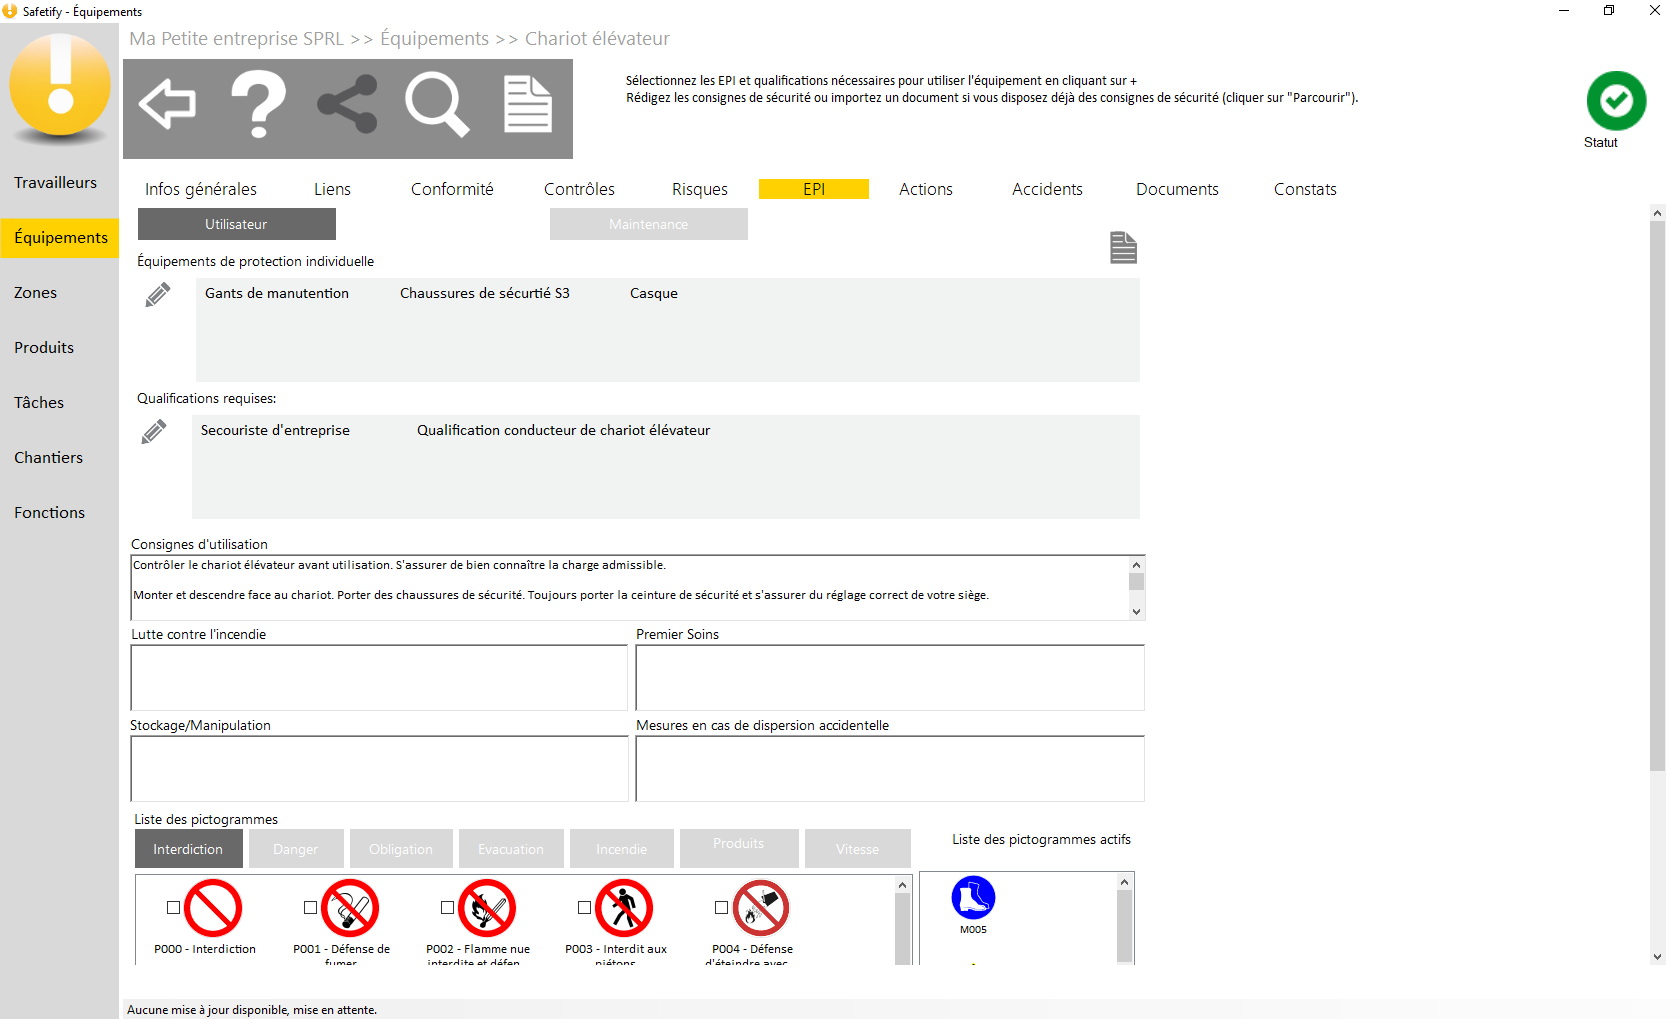The width and height of the screenshot is (1680, 1019).
Task: Edit protective equipment list with pencil icon
Action: 158,294
